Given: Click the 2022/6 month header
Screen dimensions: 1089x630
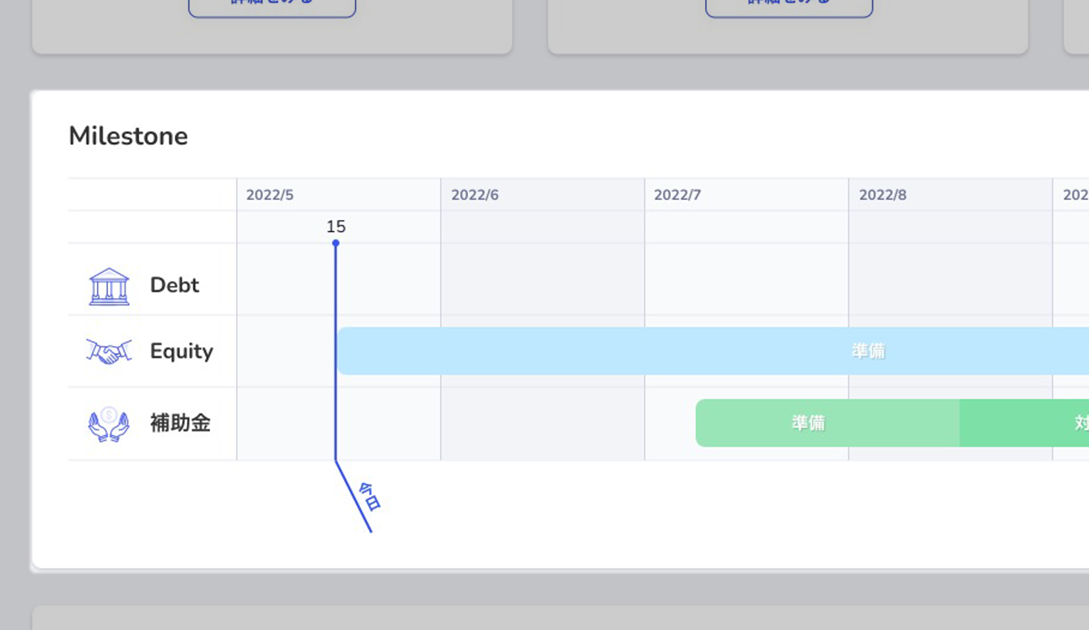Looking at the screenshot, I should click(x=475, y=195).
